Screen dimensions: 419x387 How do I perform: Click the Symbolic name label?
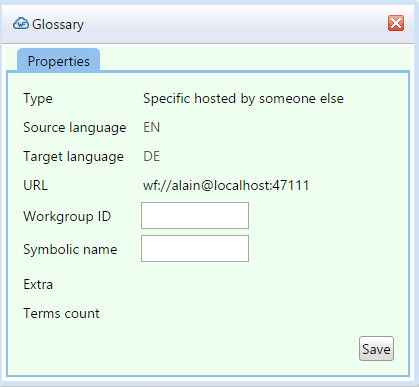[x=70, y=249]
